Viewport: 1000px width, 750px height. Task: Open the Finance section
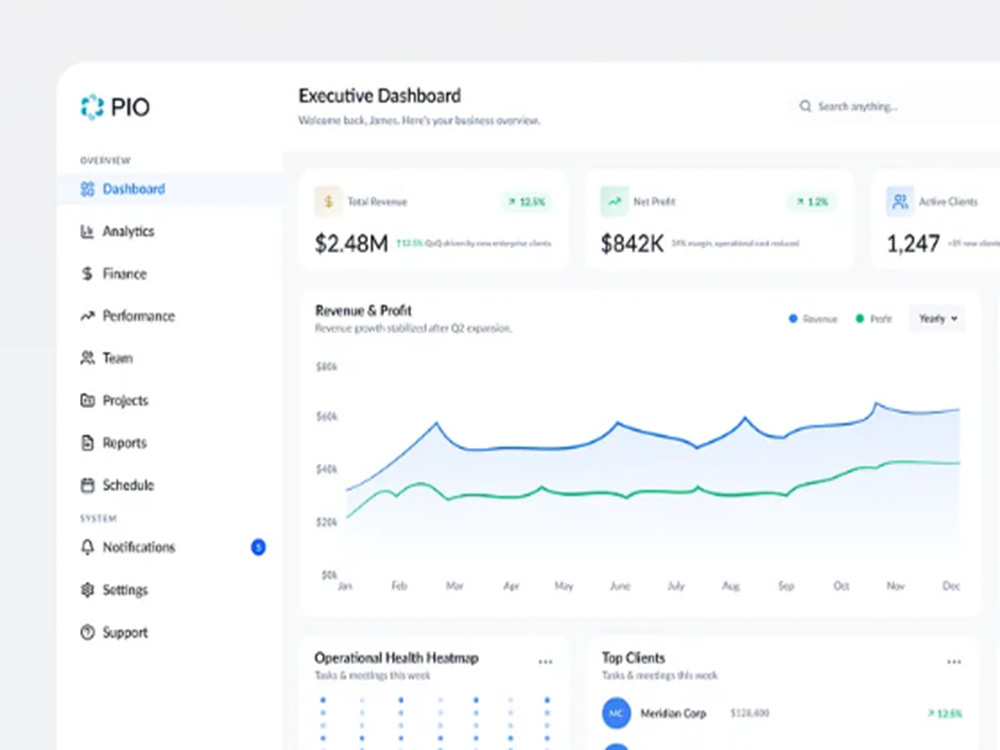click(x=124, y=274)
